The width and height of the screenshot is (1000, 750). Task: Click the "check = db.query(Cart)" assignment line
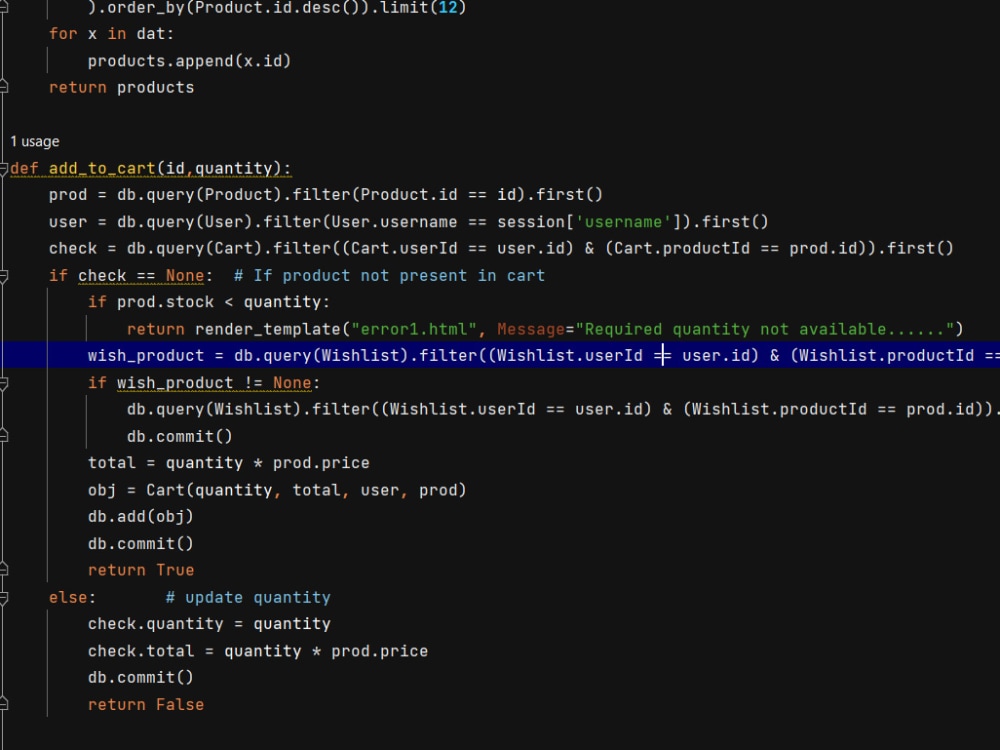pyautogui.click(x=501, y=249)
